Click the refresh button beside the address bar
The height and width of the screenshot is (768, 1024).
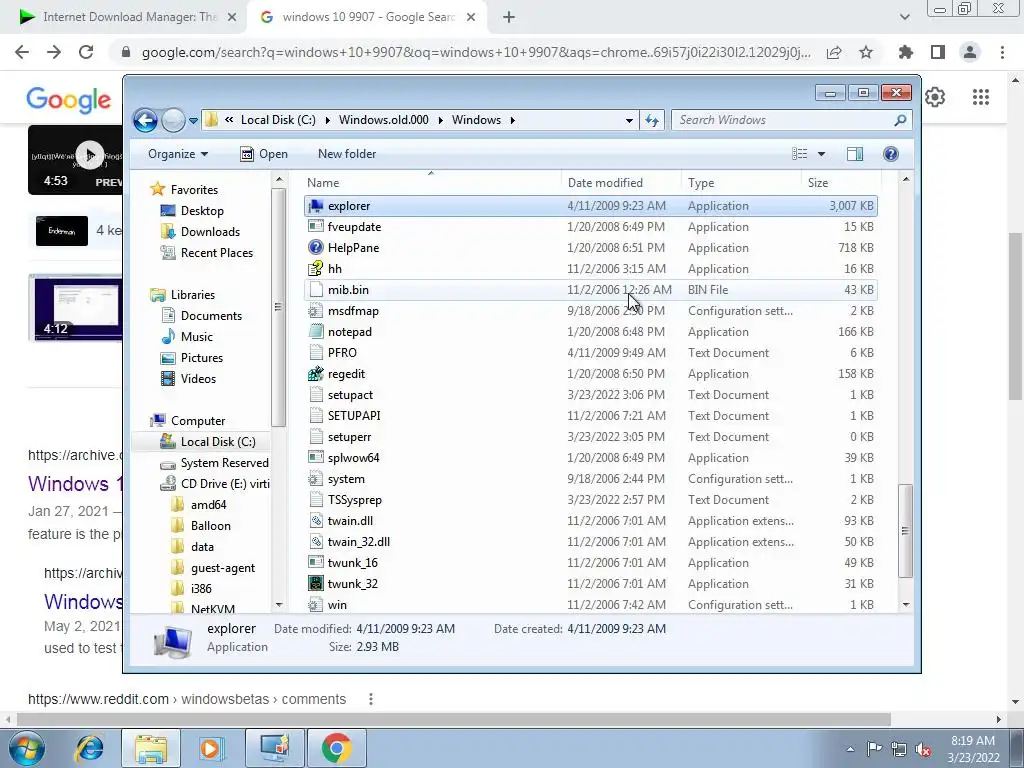pyautogui.click(x=652, y=120)
